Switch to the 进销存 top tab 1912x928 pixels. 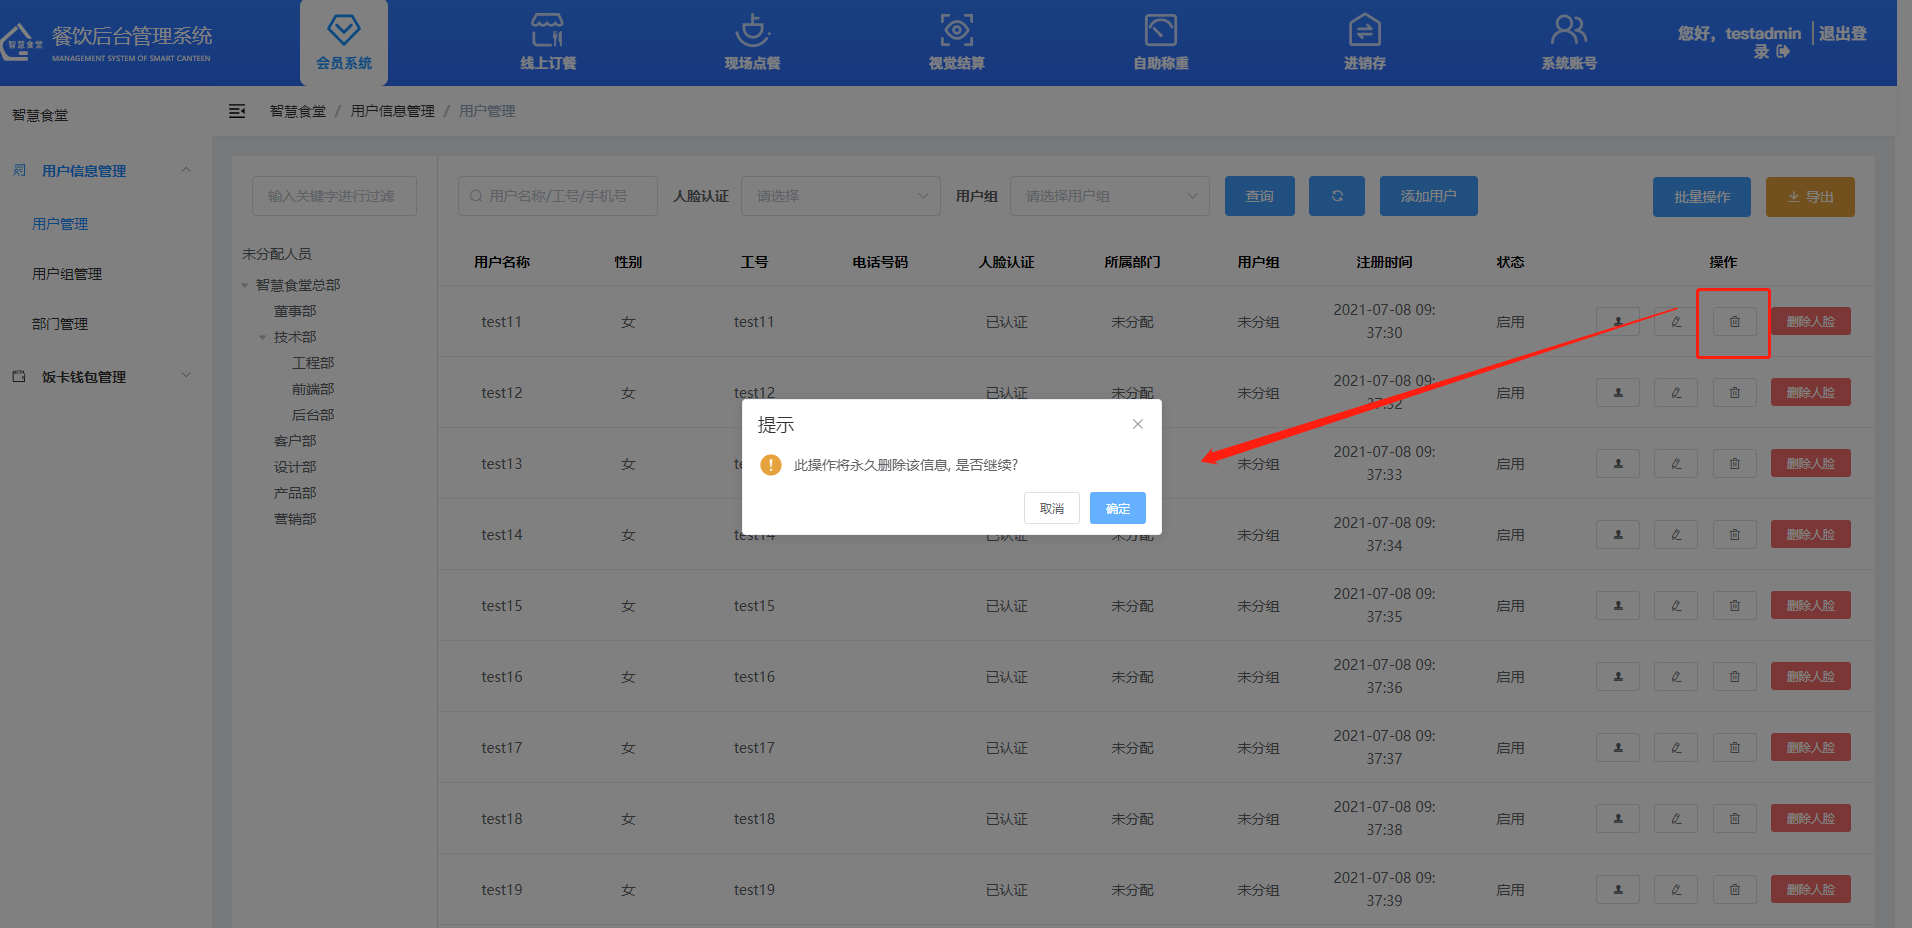click(1364, 42)
